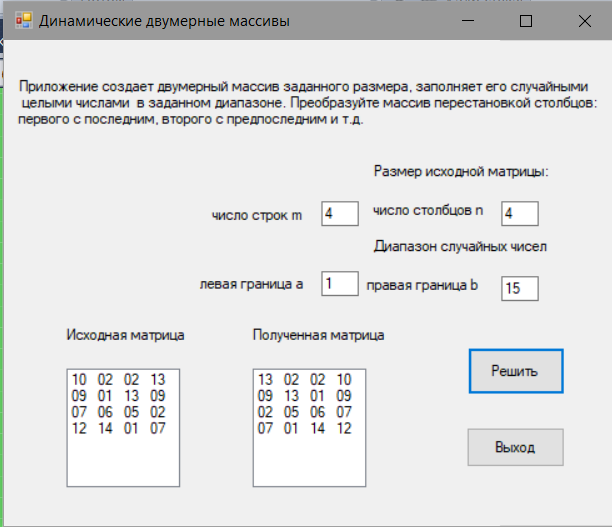Click the правая граница b label
Viewport: 612px width, 527px height.
pos(422,285)
